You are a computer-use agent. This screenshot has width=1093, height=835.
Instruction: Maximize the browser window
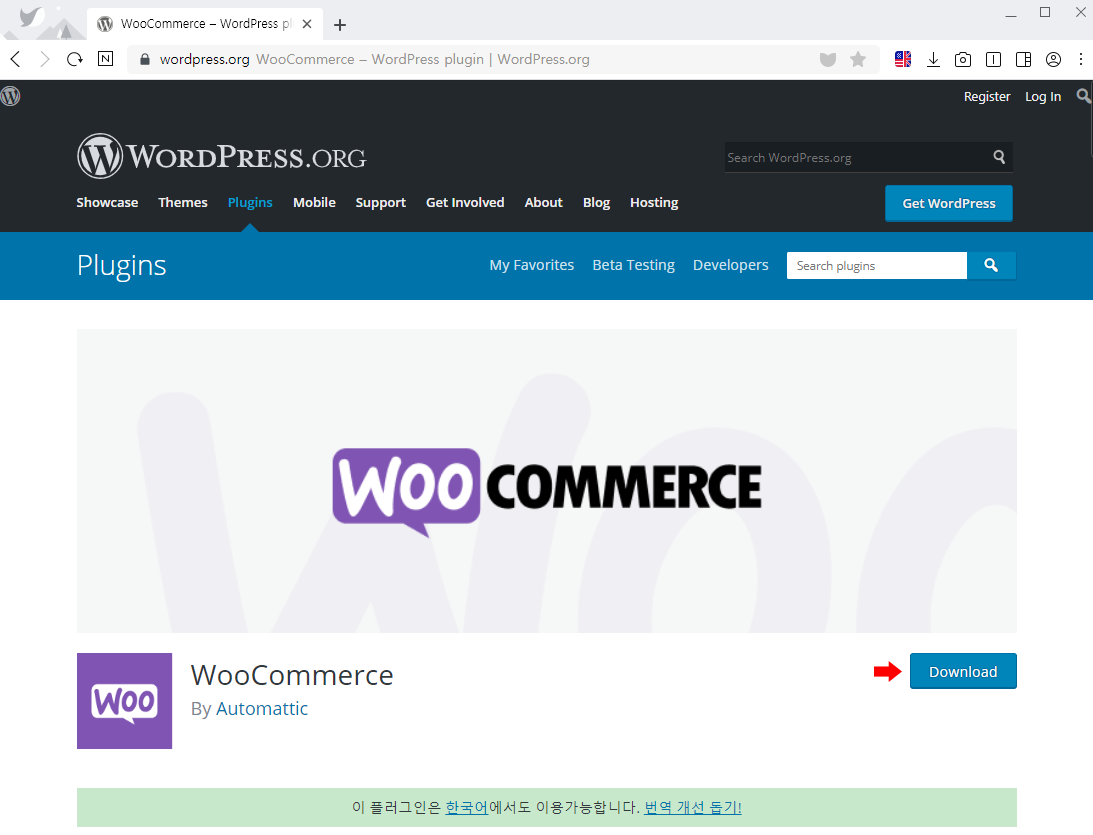1045,13
